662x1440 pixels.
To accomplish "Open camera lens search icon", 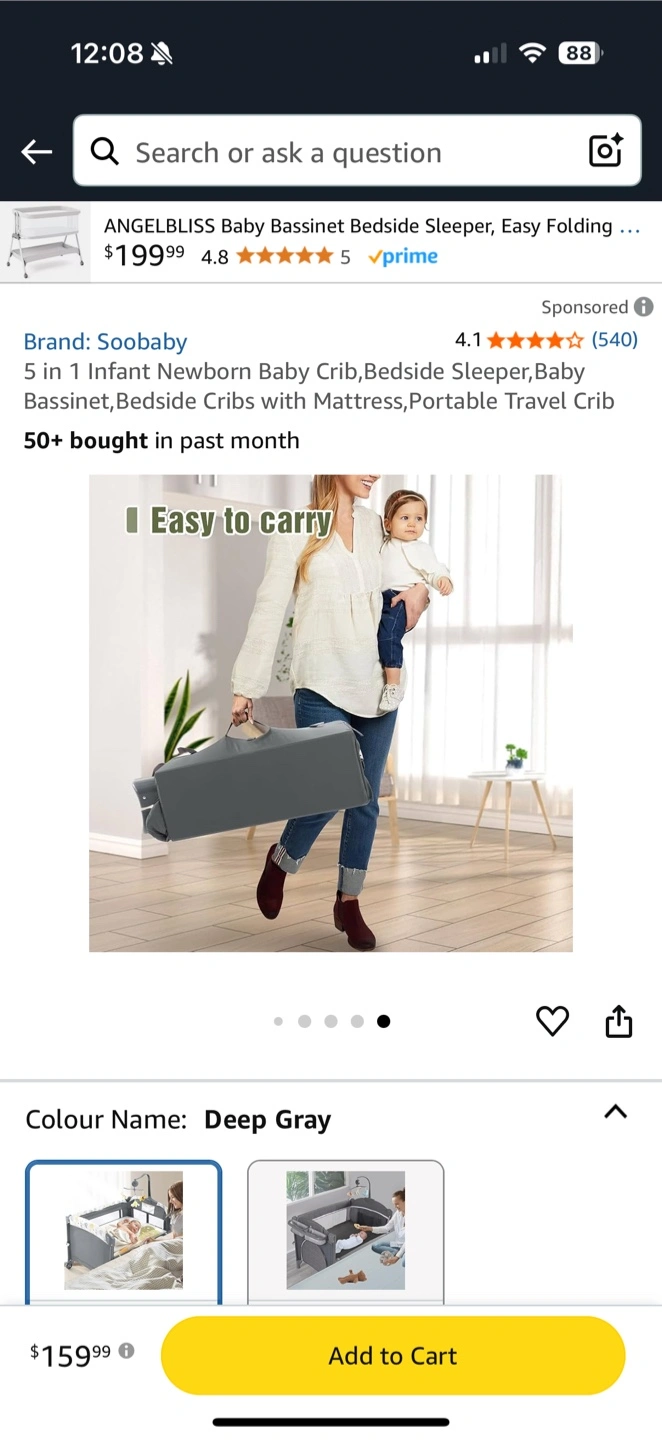I will click(606, 151).
